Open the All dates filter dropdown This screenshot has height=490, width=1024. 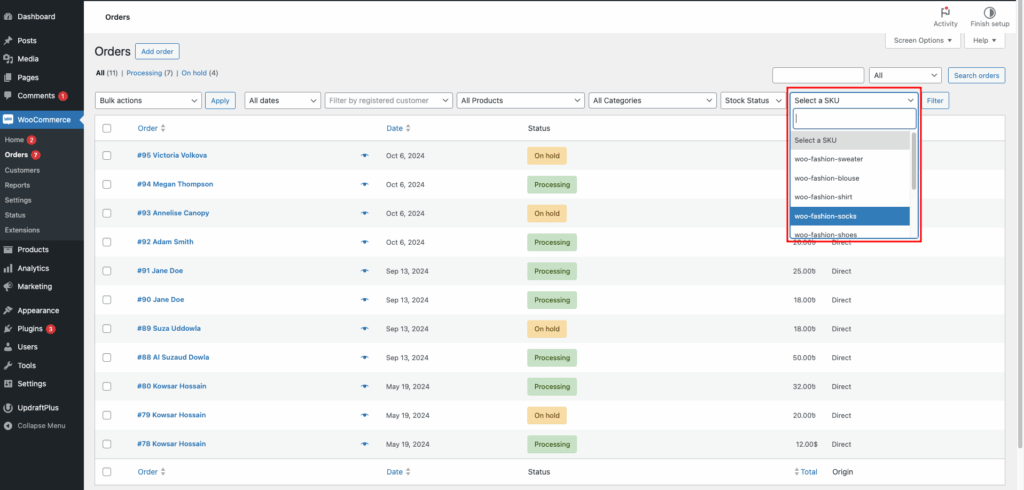pos(282,101)
